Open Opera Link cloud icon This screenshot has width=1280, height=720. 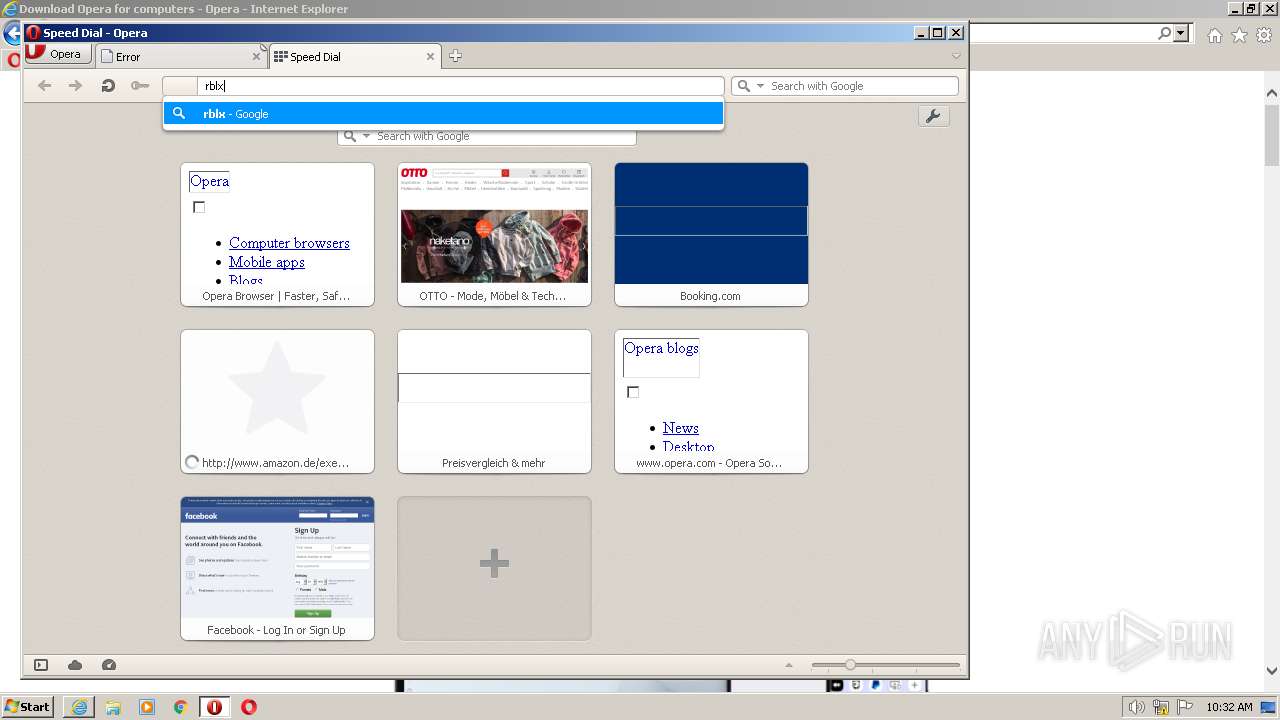75,665
